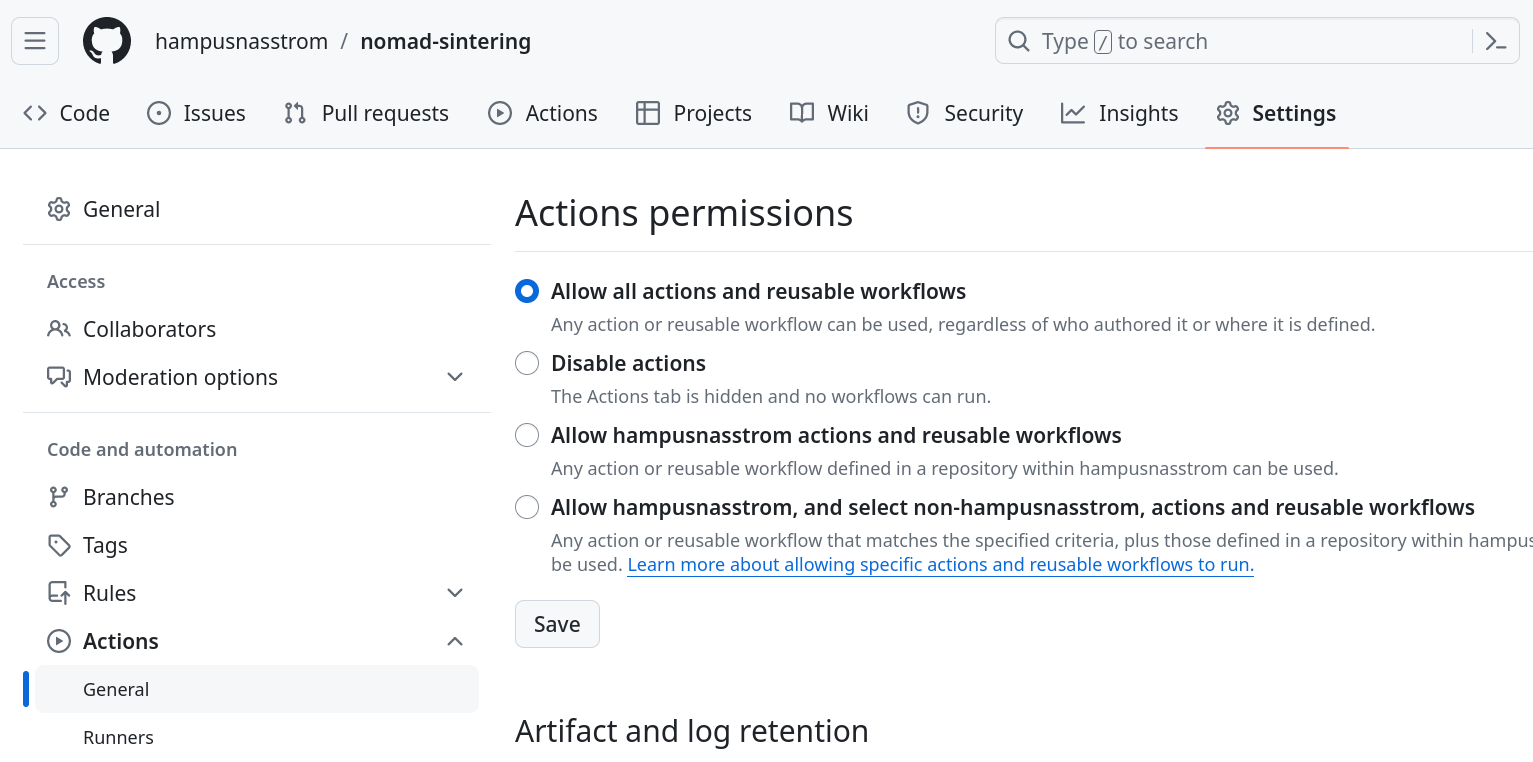Open Branches settings in sidebar
Viewport: 1533px width, 762px height.
click(128, 497)
